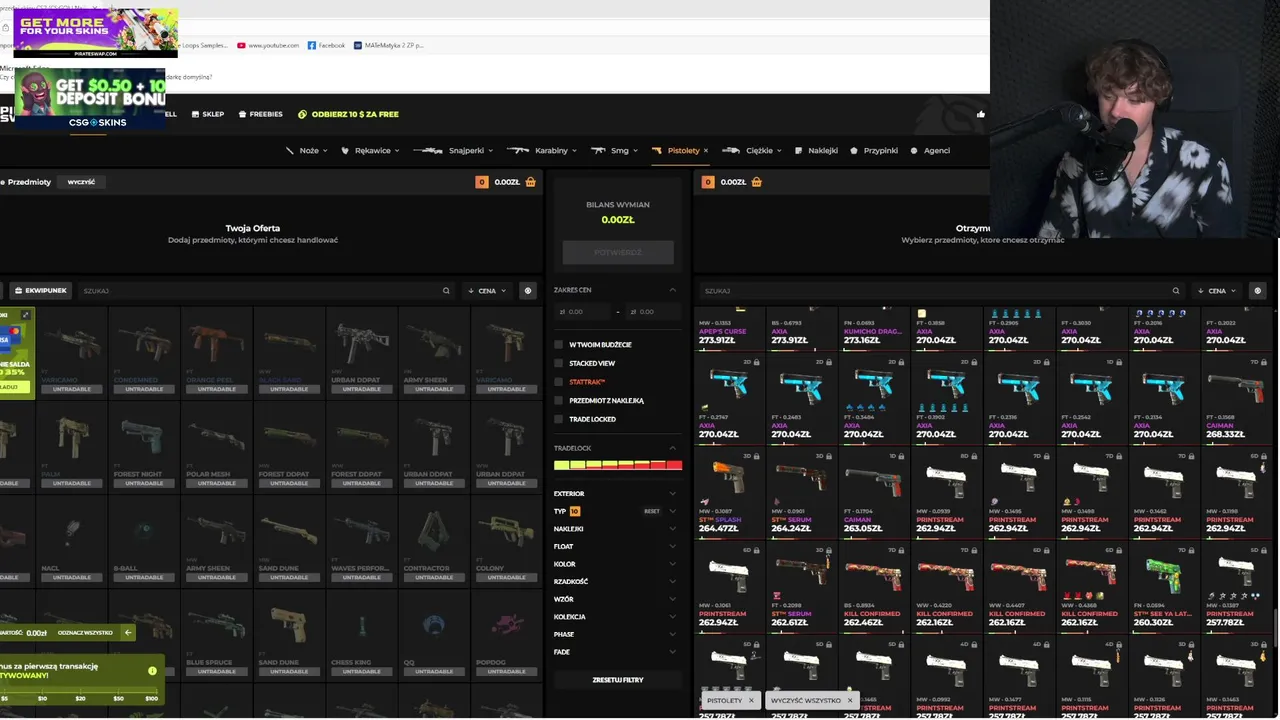
Task: Click the inventory refresh settings icon
Action: click(528, 291)
